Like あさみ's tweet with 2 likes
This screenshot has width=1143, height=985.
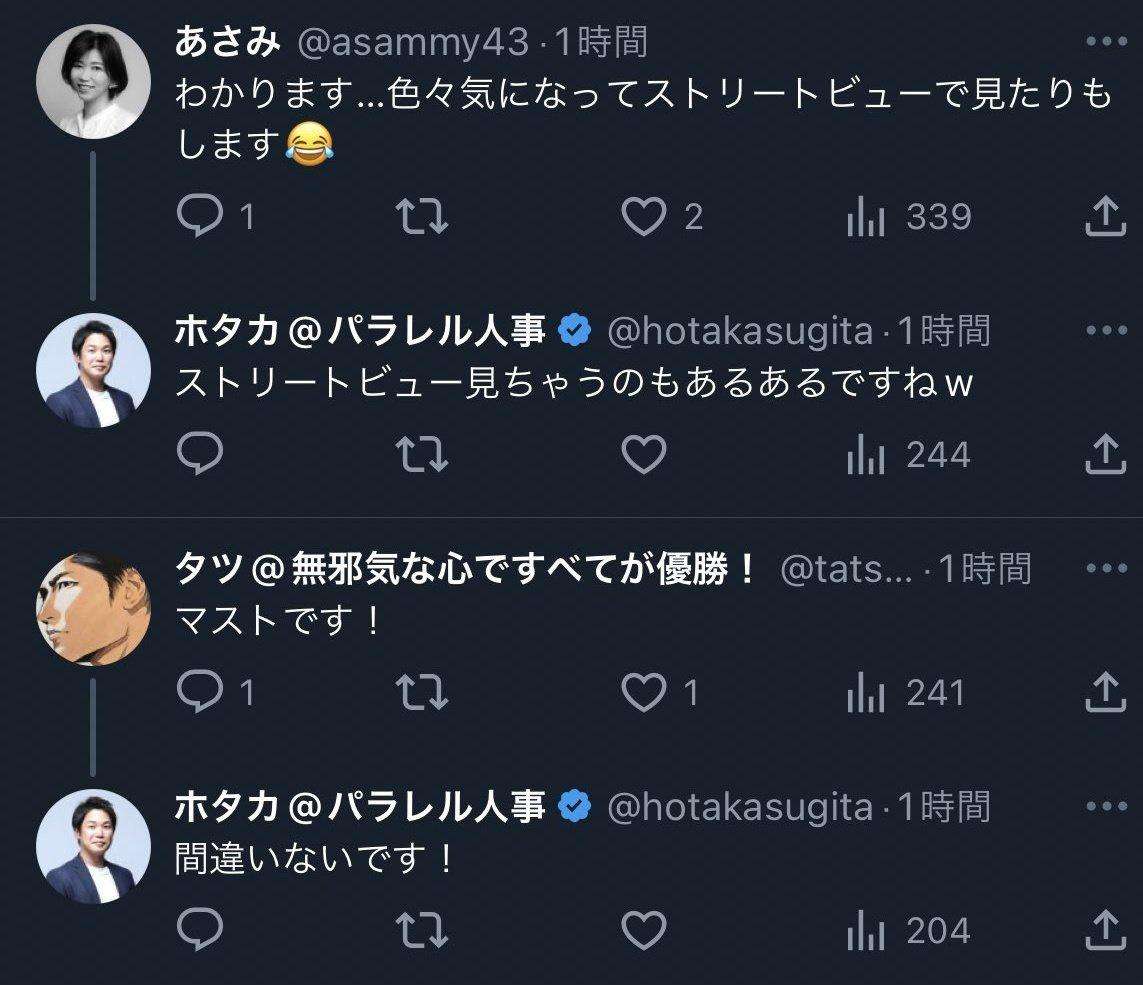coord(644,217)
